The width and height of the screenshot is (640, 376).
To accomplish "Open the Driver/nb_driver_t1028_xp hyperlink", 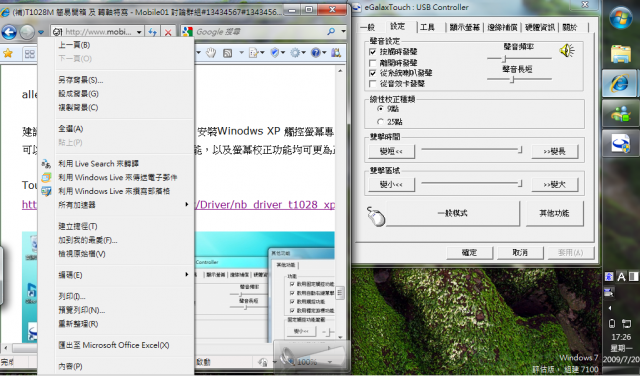I will coord(265,205).
